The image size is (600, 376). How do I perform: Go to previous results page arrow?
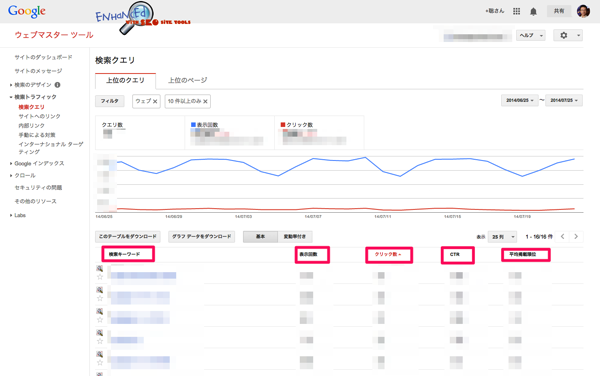562,236
